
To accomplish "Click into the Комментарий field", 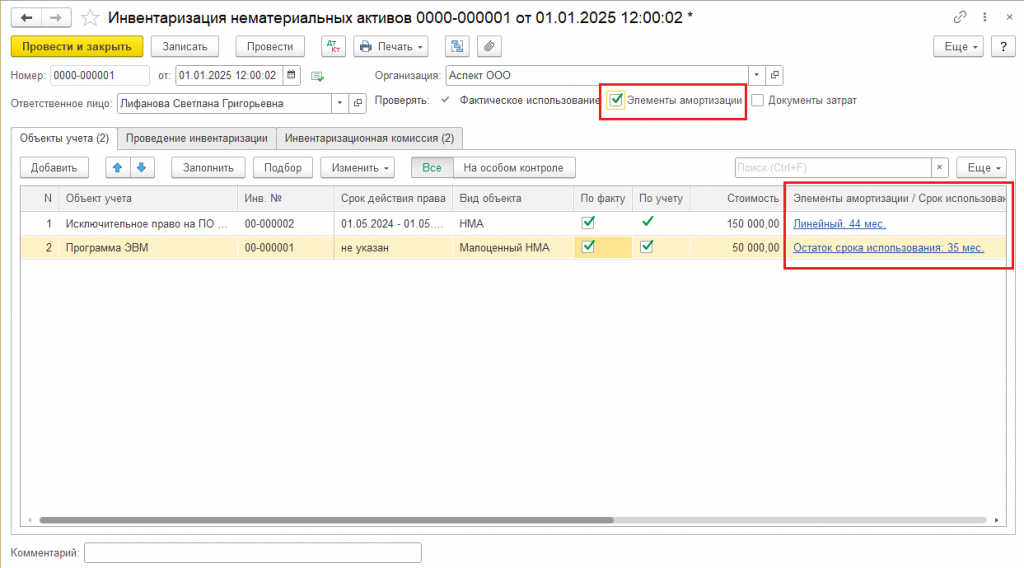I will point(253,553).
